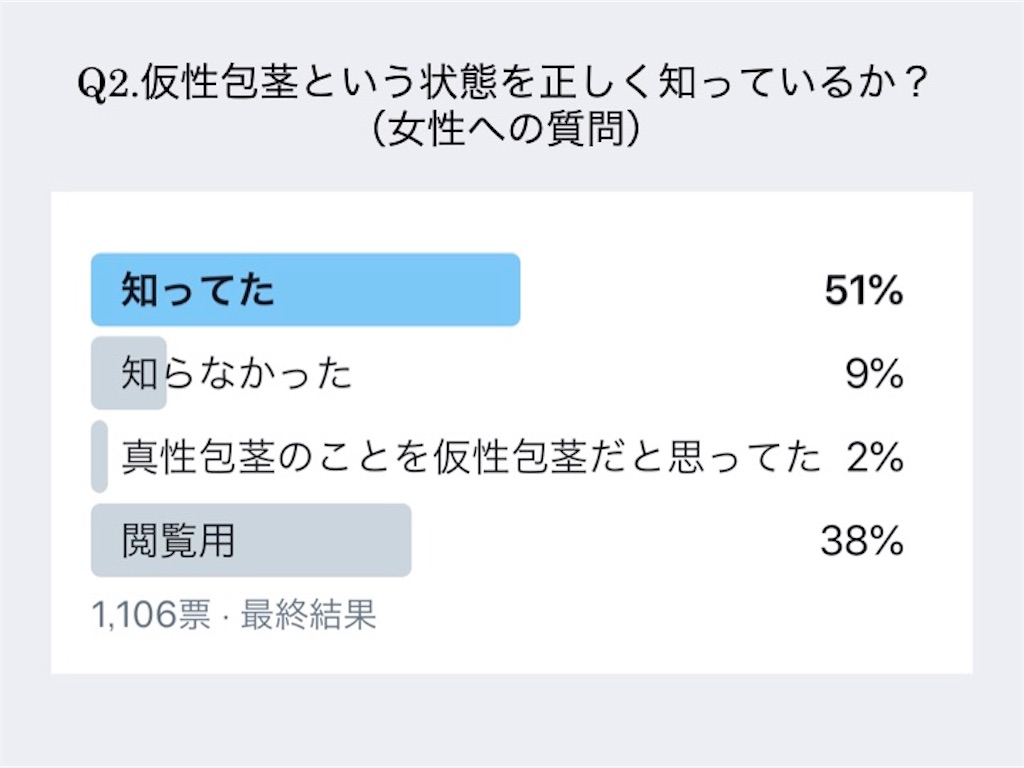
Task: Click the gray 閲覧用 result bar
Action: tap(251, 540)
